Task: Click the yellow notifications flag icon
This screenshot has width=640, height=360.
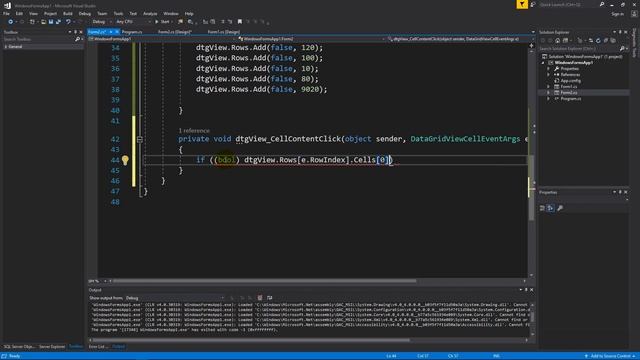Action: click(522, 4)
